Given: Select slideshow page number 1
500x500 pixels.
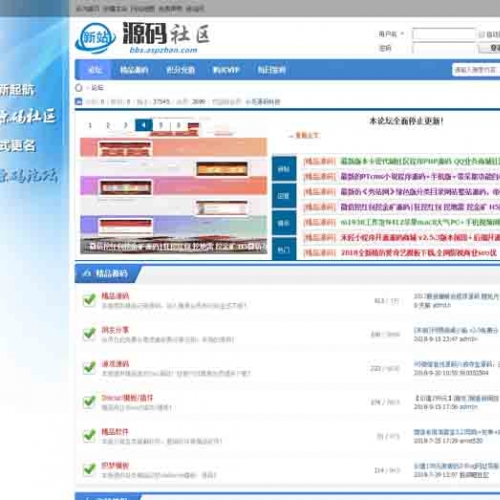Looking at the screenshot, I should [x=90, y=126].
